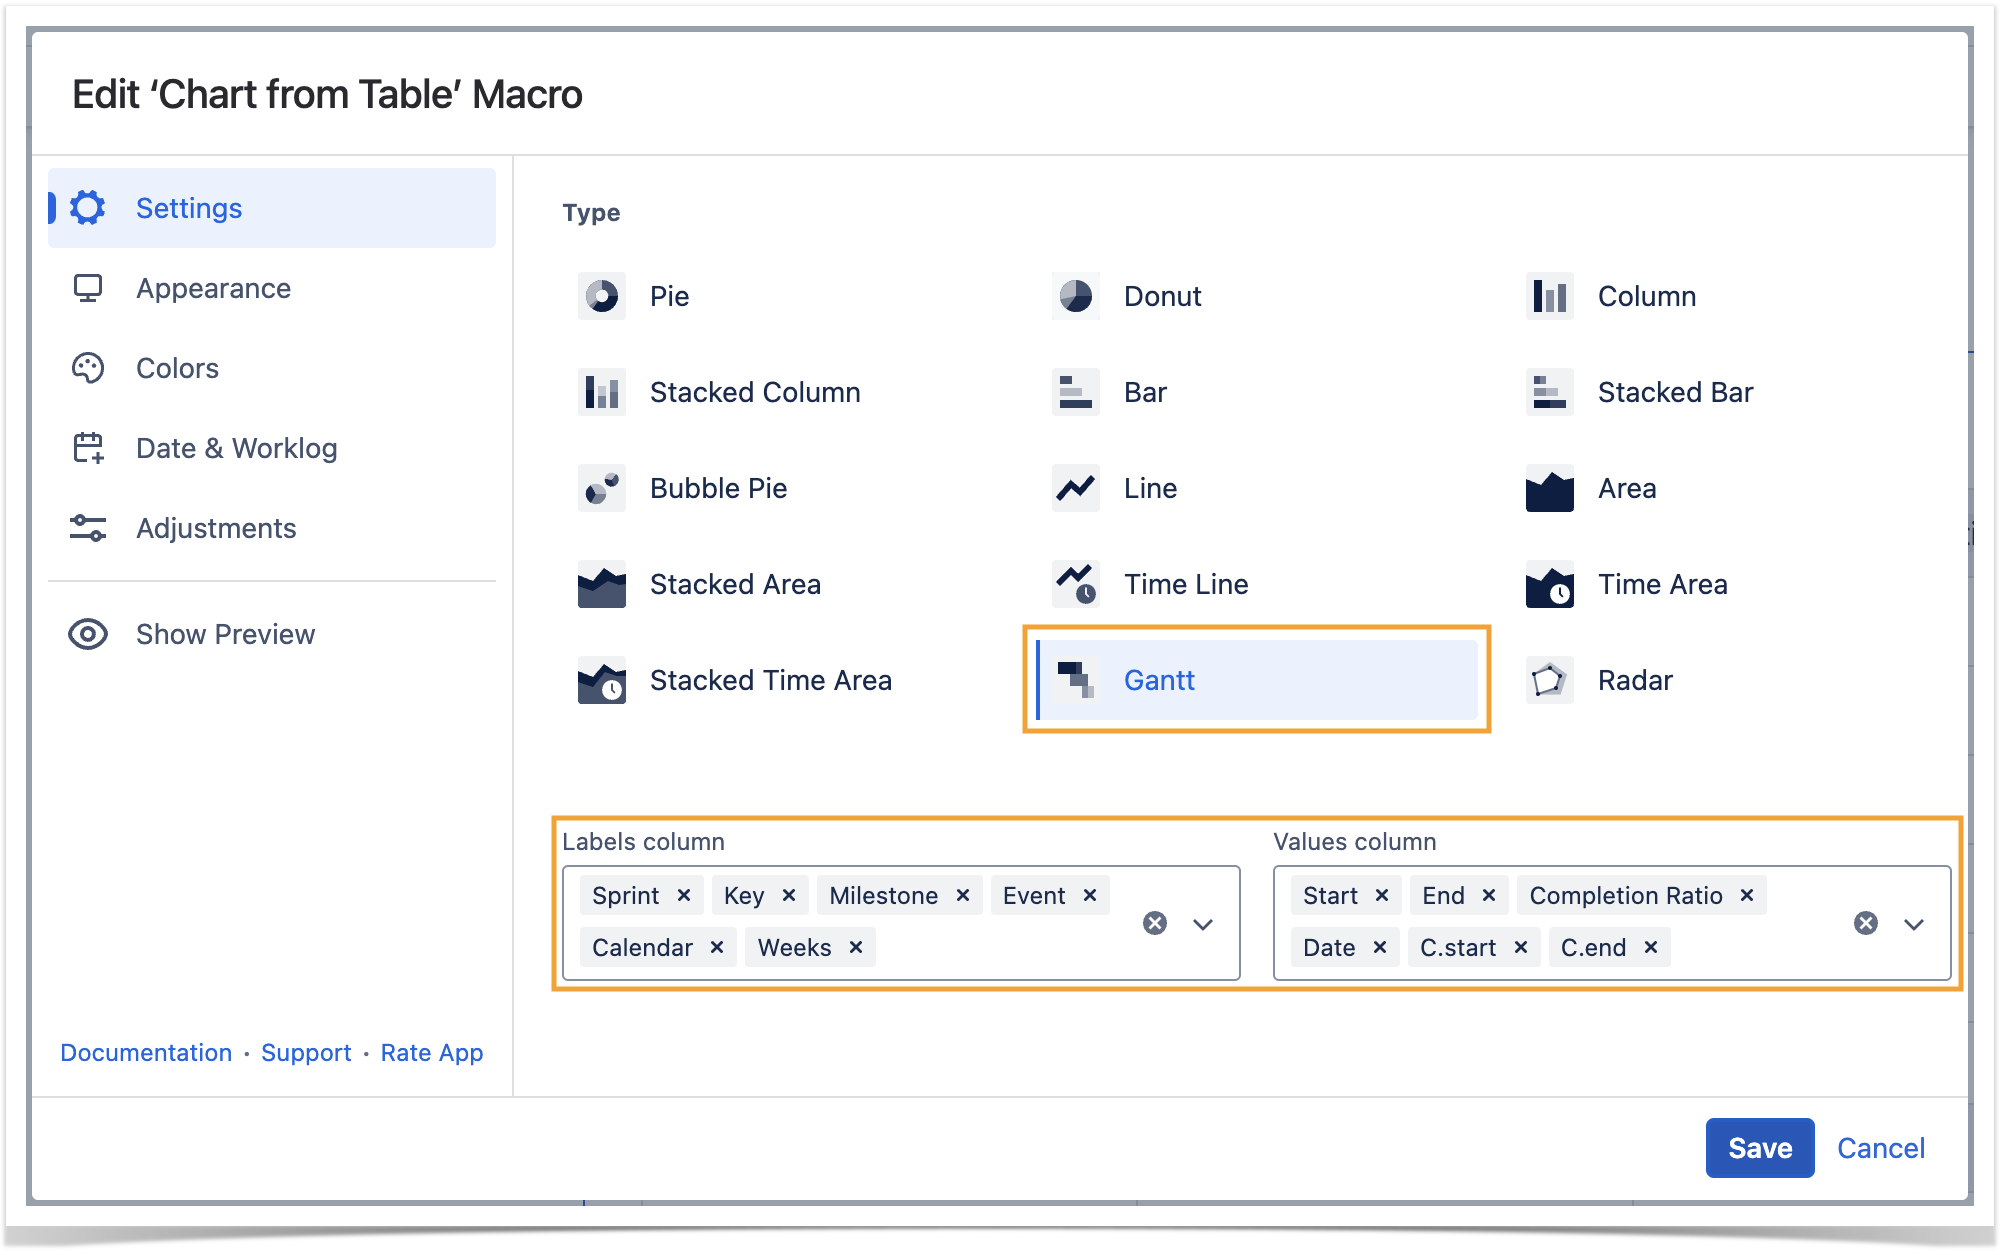Pick the Stacked Time Area icon
Viewport: 2008px width, 1255px height.
click(601, 680)
